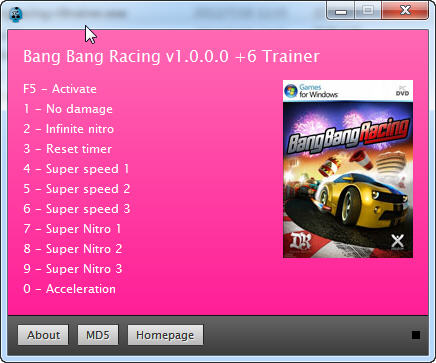Select the "8 – Super Nitro 2" line
The height and width of the screenshot is (363, 436).
(x=73, y=249)
